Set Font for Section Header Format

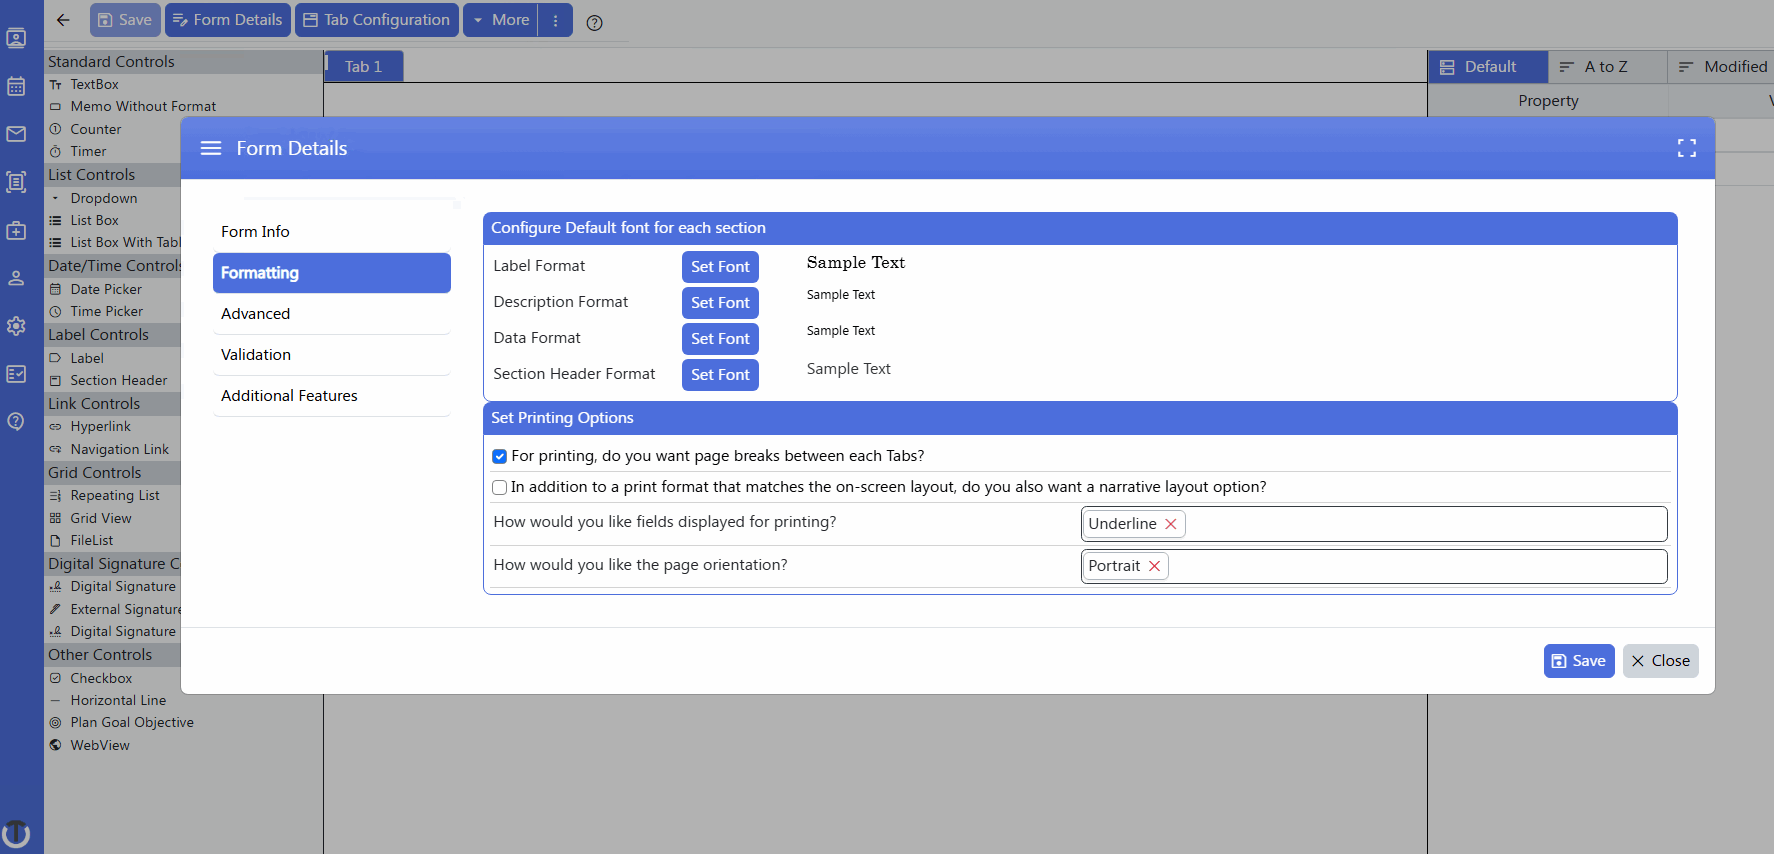pyautogui.click(x=720, y=375)
